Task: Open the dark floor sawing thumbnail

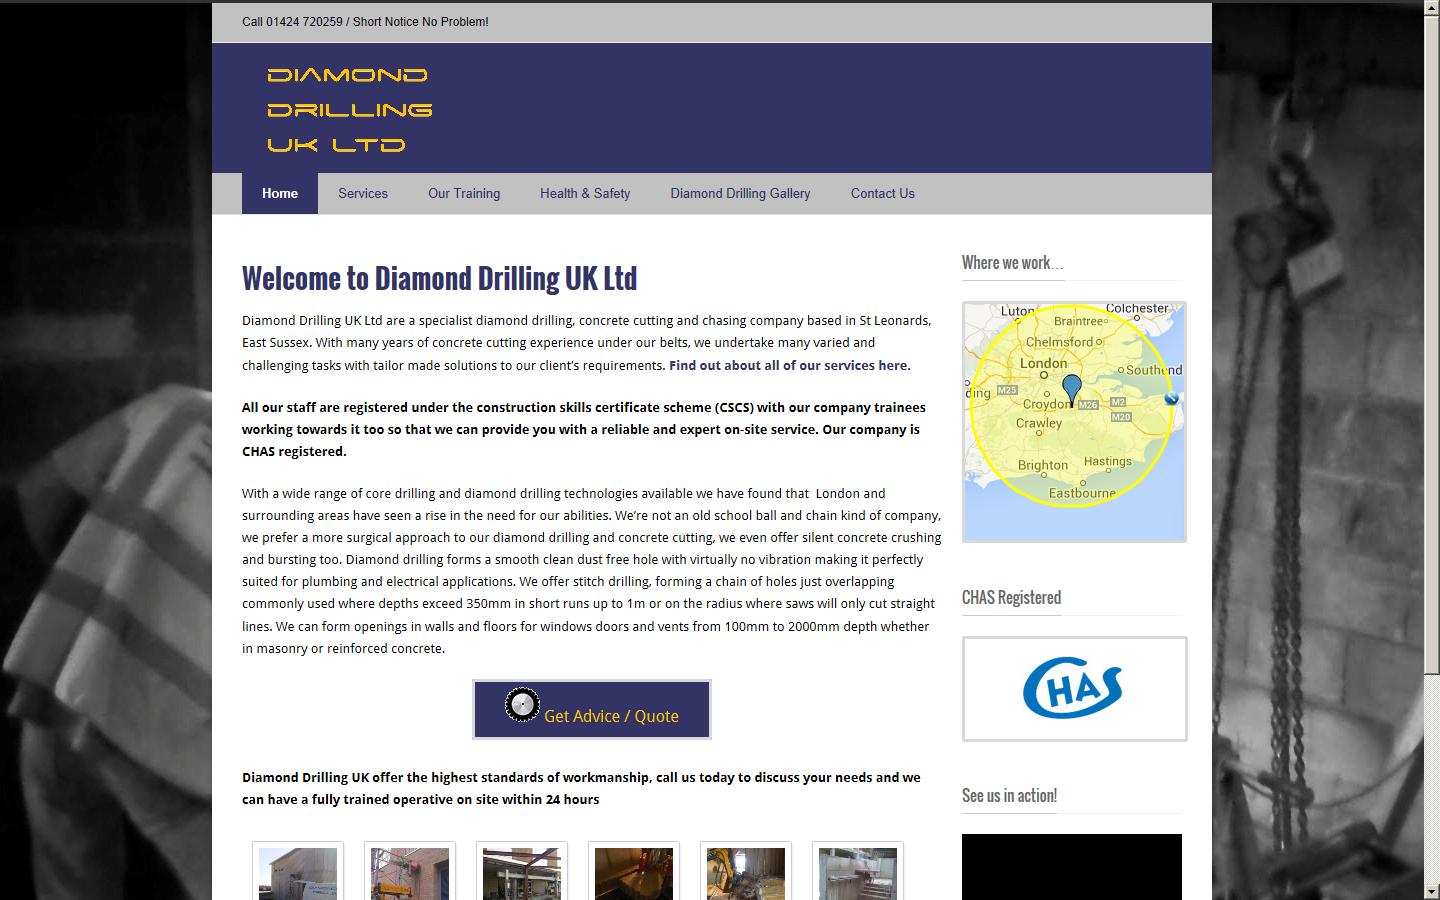Action: point(633,873)
